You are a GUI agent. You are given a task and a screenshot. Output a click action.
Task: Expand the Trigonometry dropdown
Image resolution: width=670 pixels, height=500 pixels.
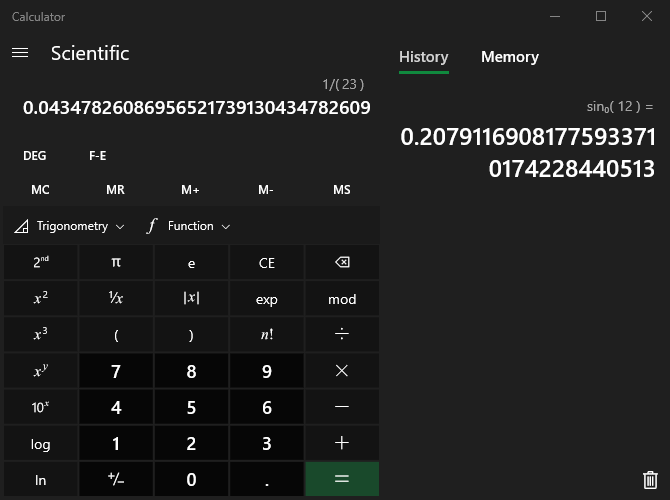70,226
